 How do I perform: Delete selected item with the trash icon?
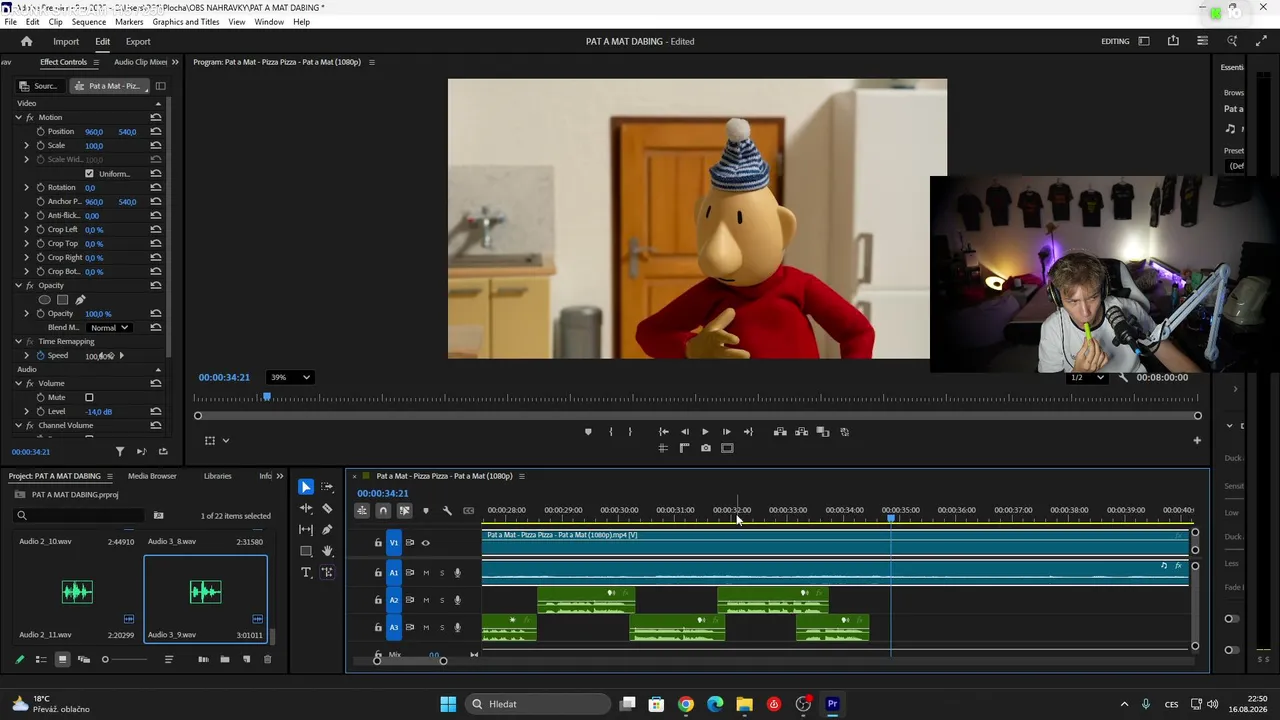[267, 660]
